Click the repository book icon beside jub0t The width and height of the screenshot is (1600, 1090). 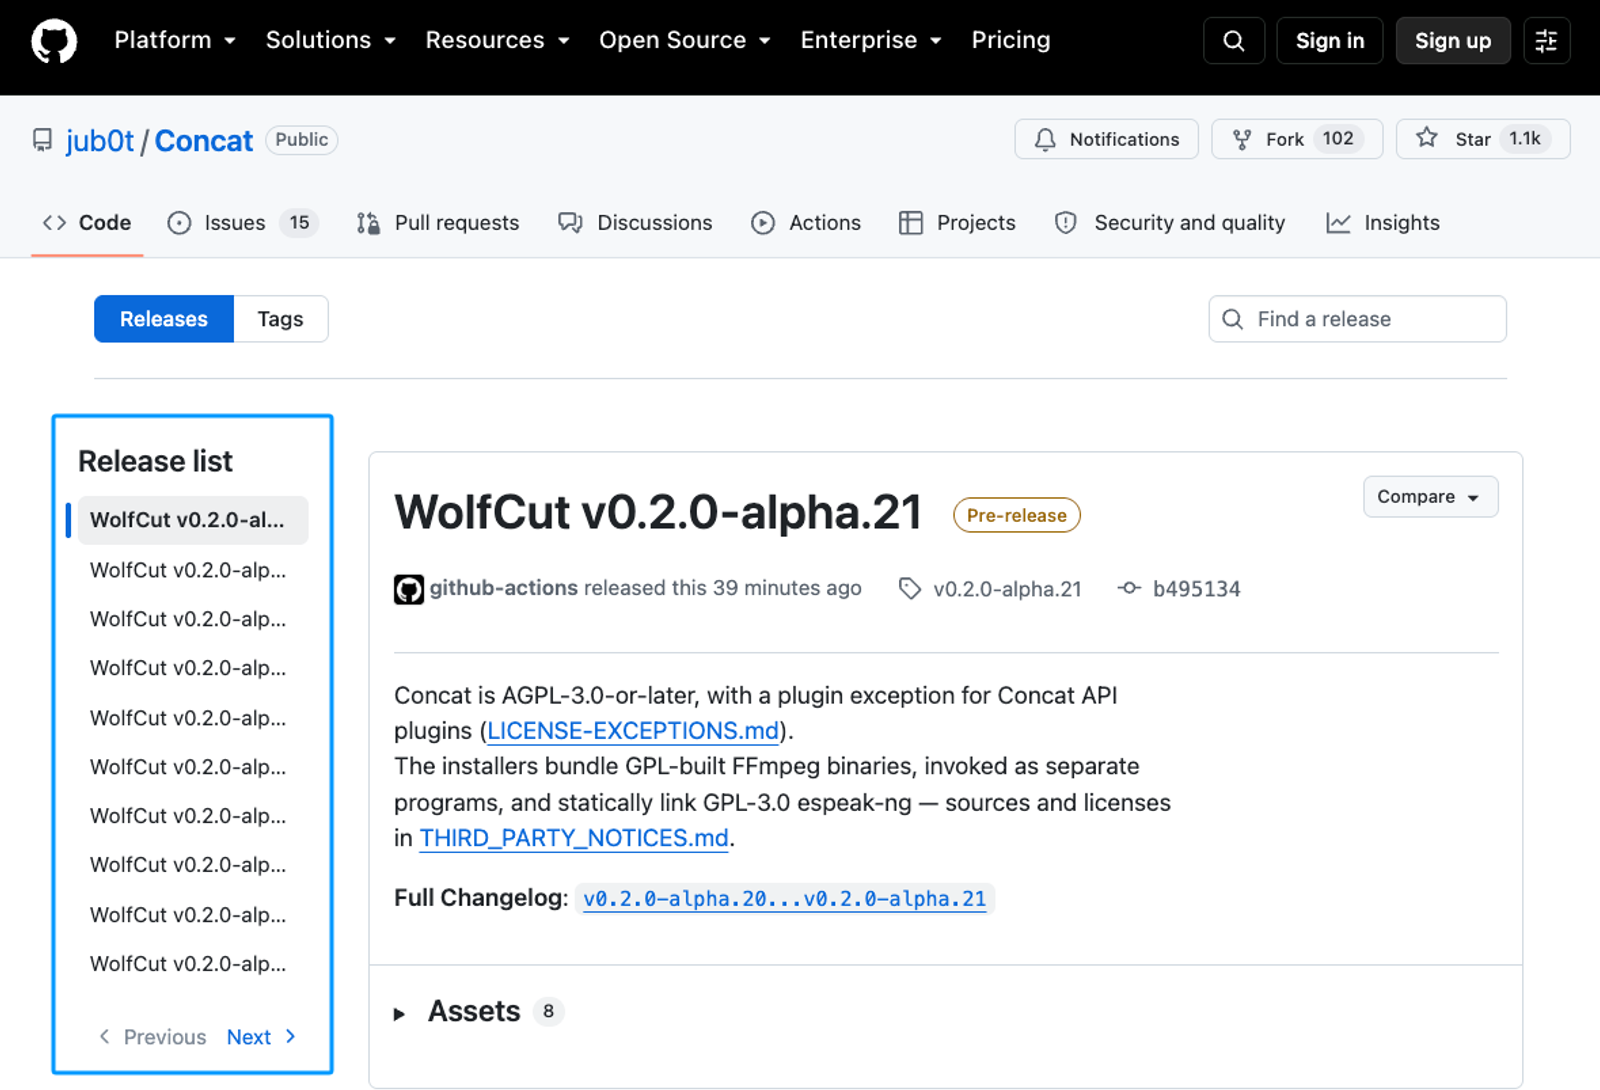42,140
